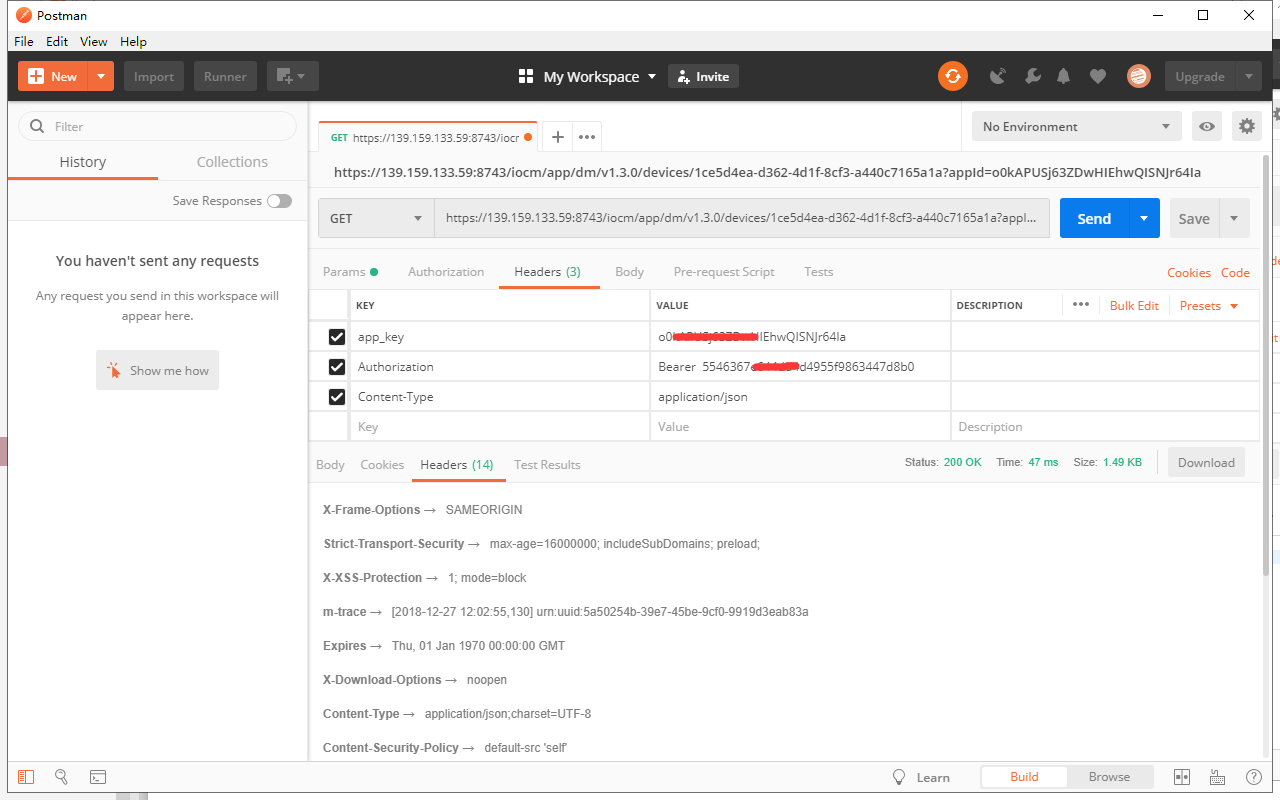Click the two-pane layout icon
This screenshot has width=1280, height=800.
click(1181, 777)
